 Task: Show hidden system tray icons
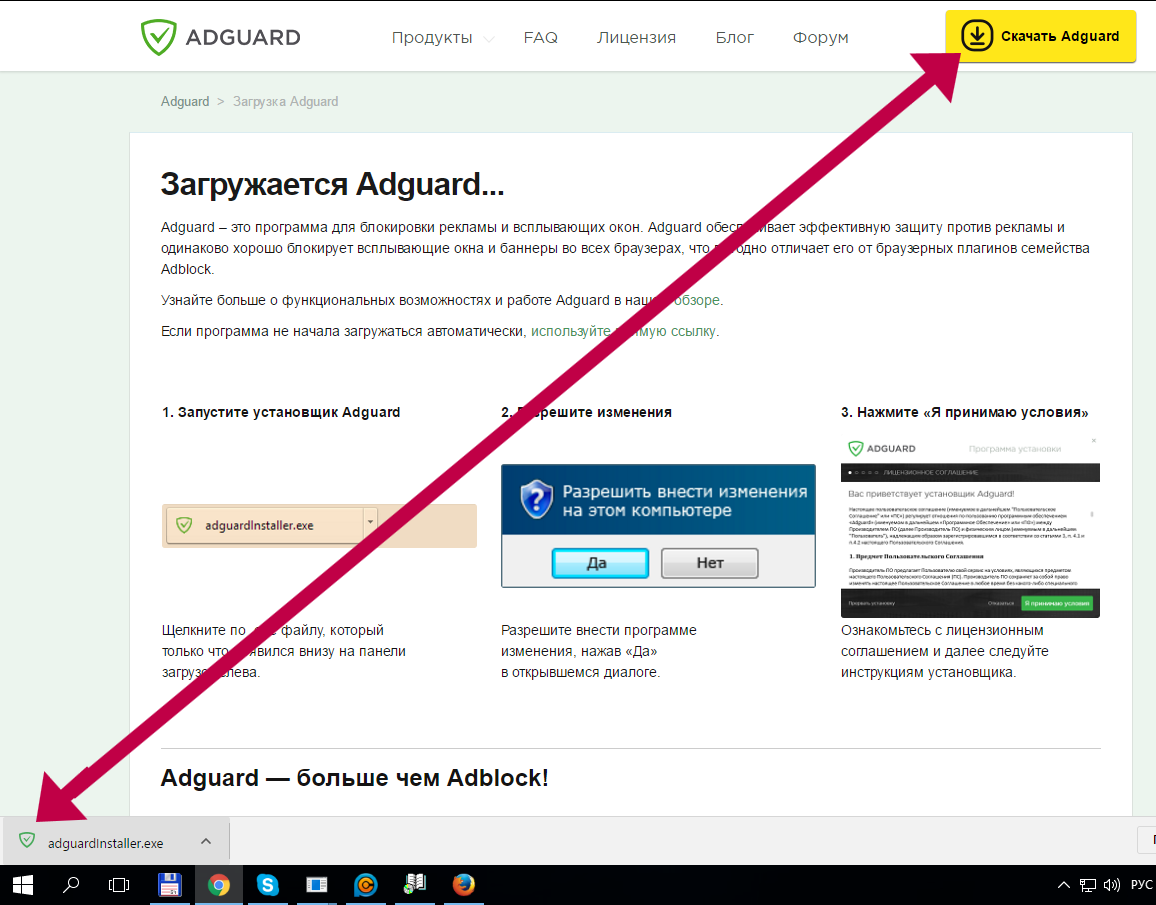tap(1063, 885)
